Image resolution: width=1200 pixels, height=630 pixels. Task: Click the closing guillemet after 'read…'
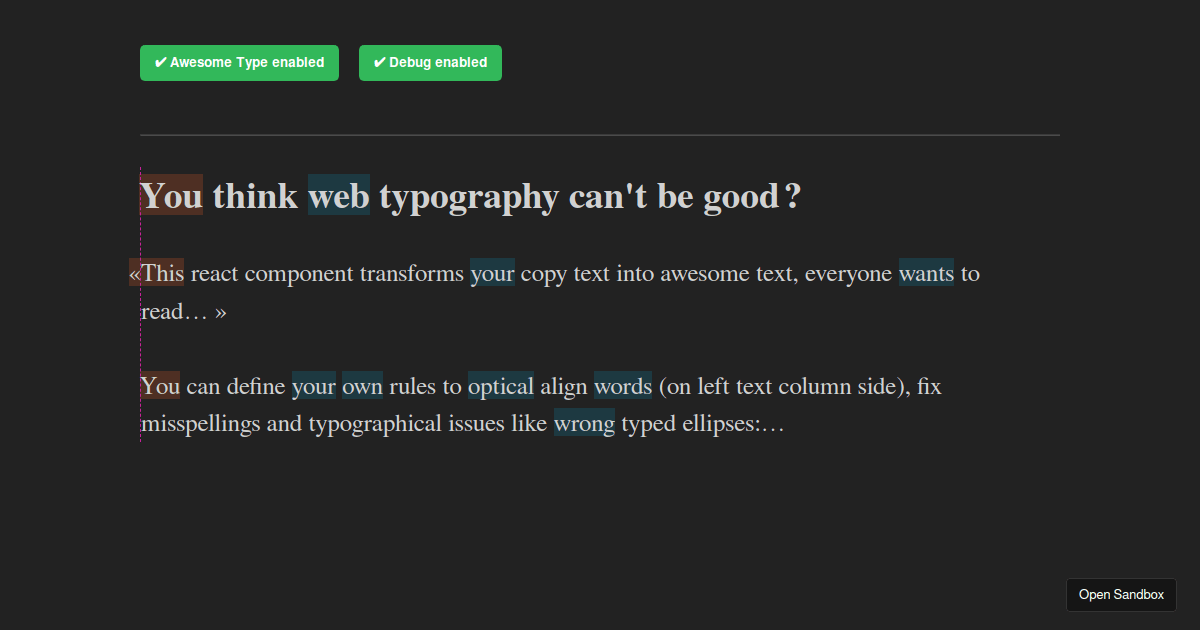coord(221,311)
